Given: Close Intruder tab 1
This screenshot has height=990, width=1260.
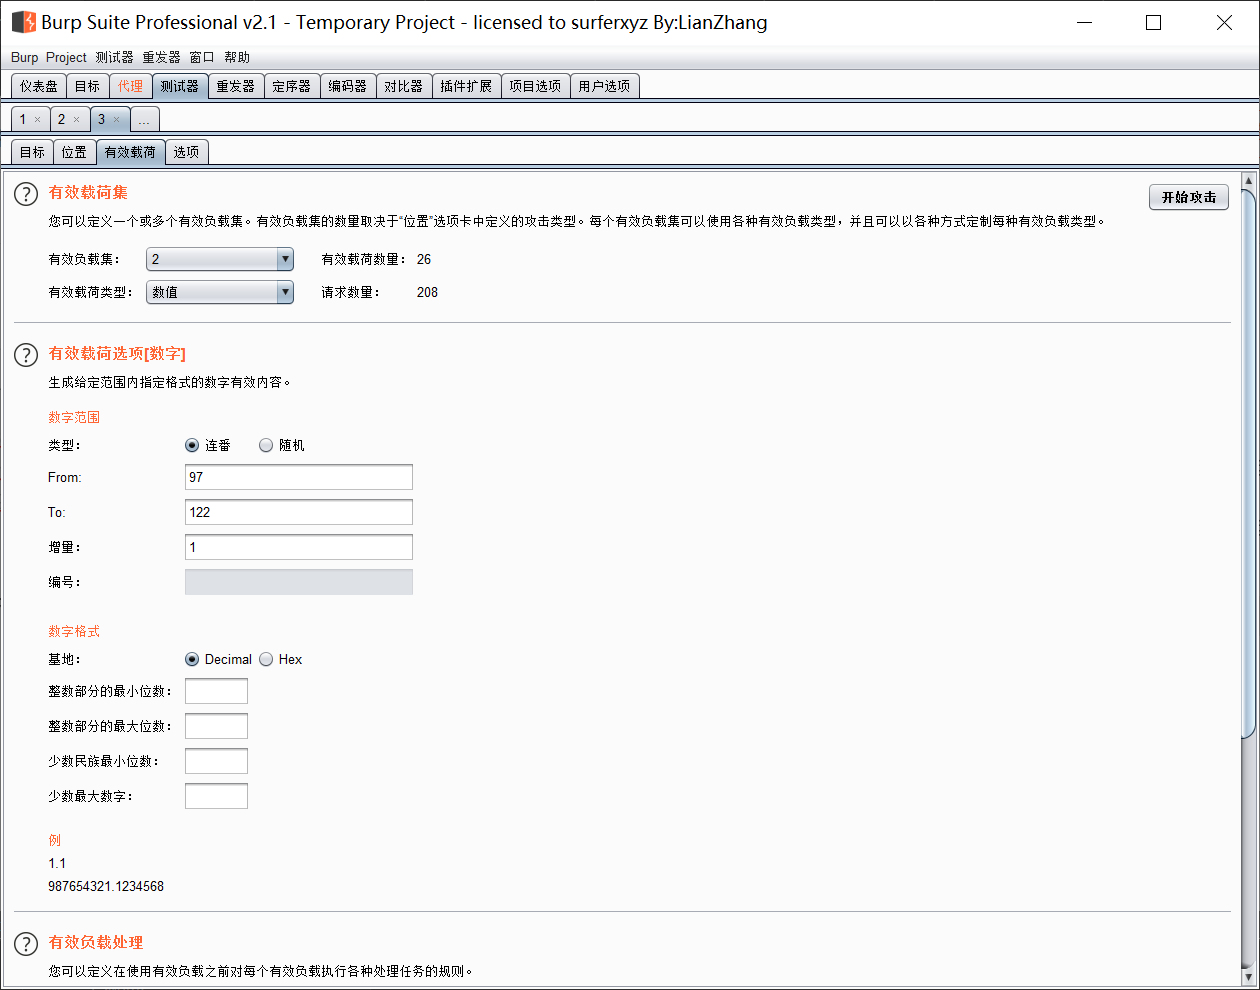Looking at the screenshot, I should (38, 120).
